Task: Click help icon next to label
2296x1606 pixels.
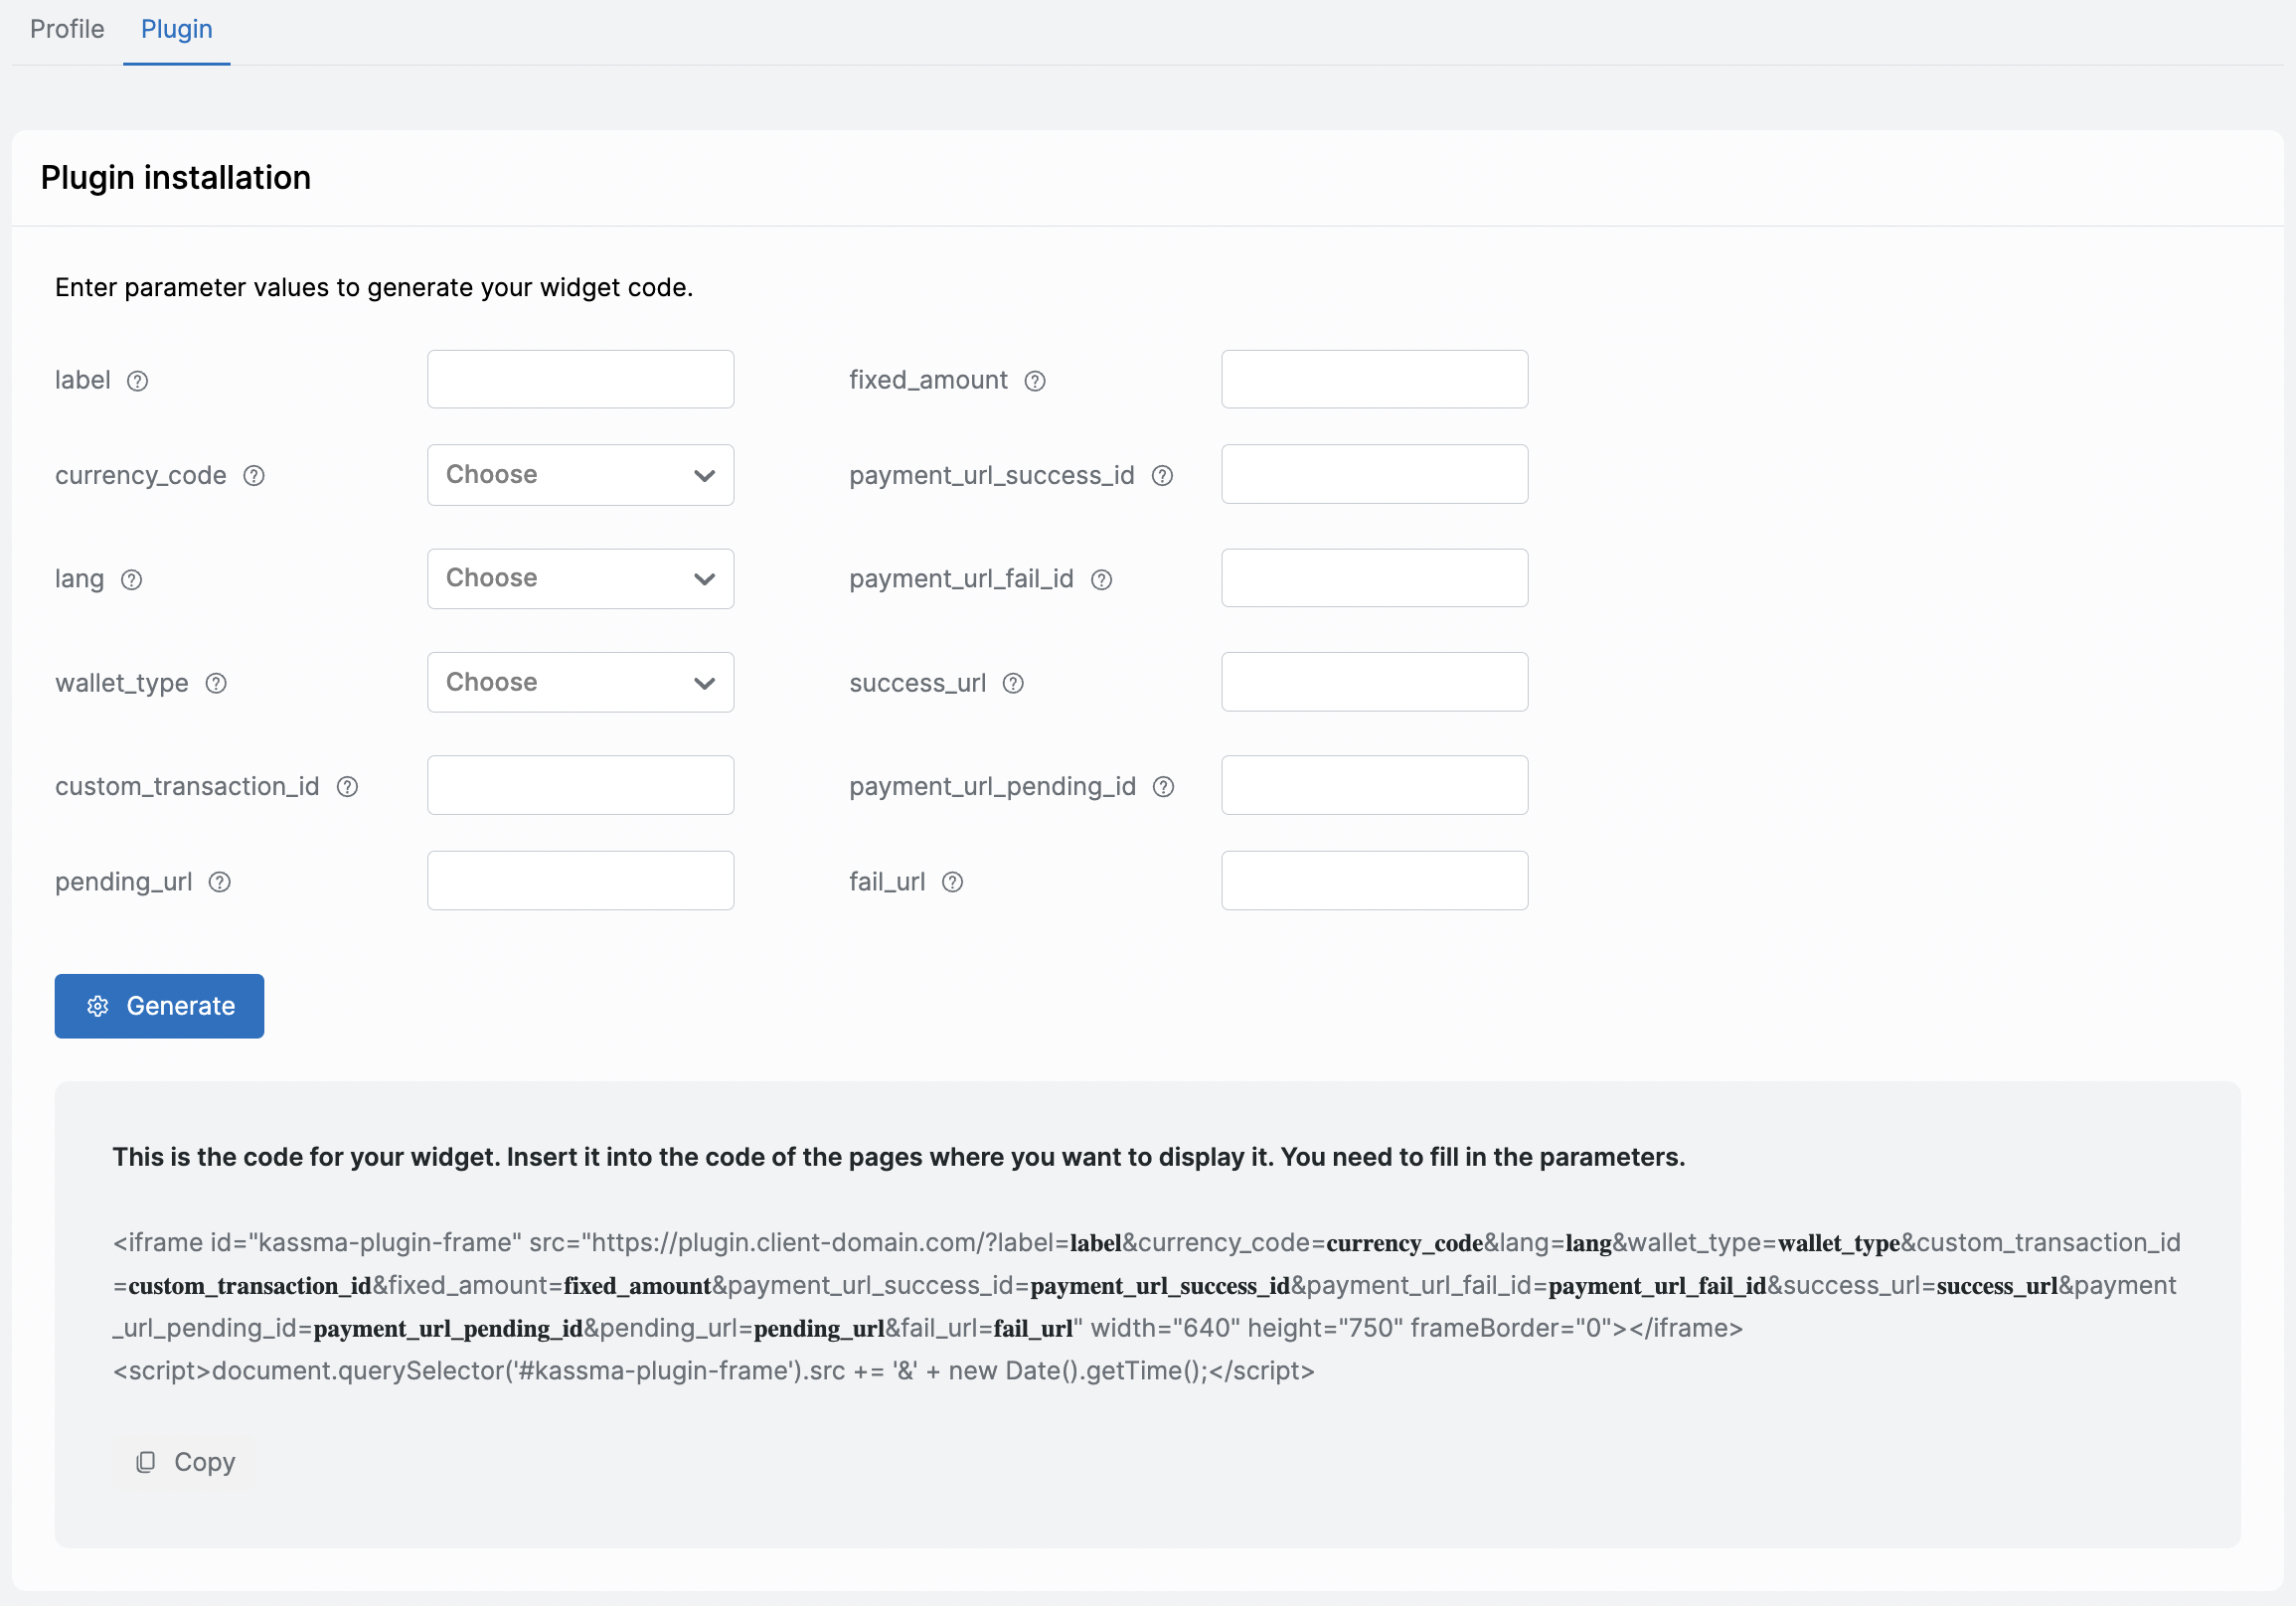Action: (x=138, y=381)
